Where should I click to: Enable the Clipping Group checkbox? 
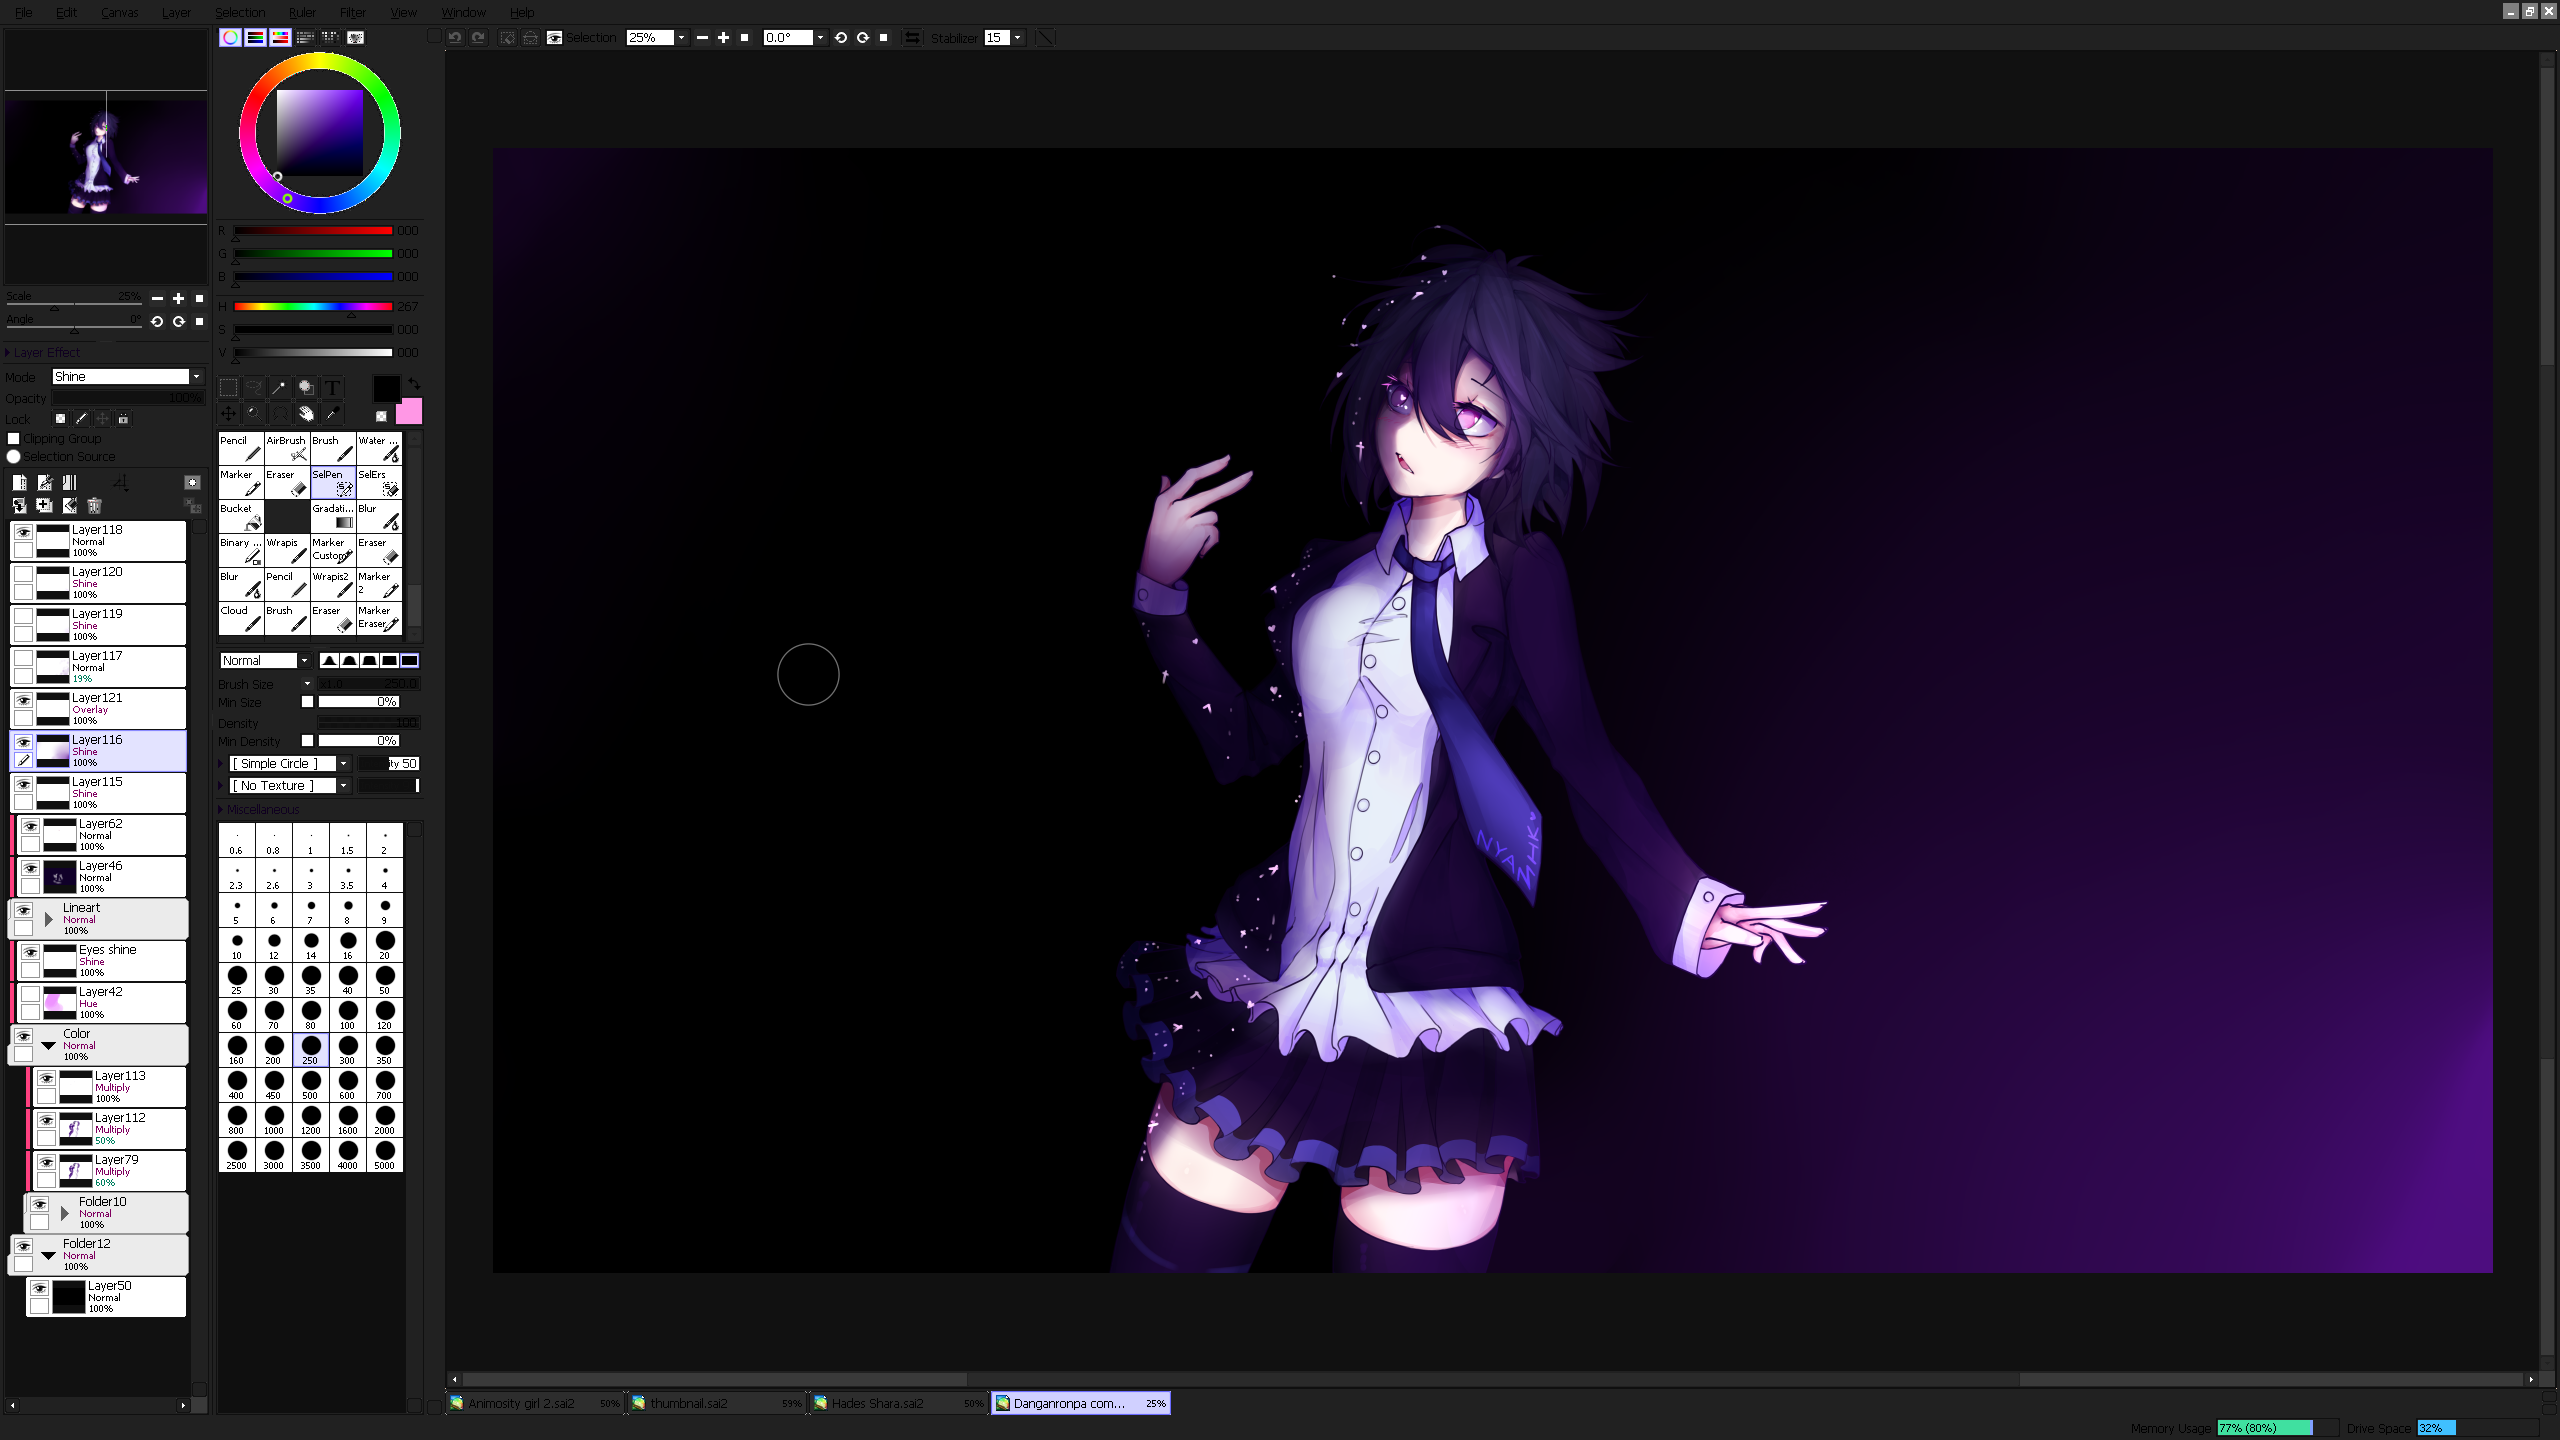[x=14, y=438]
